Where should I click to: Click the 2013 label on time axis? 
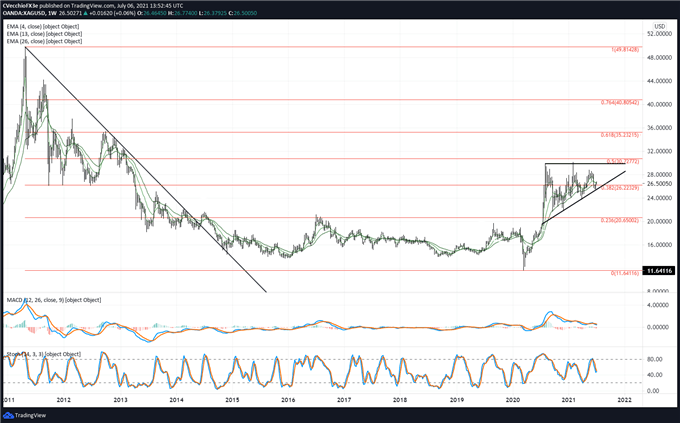pos(120,400)
